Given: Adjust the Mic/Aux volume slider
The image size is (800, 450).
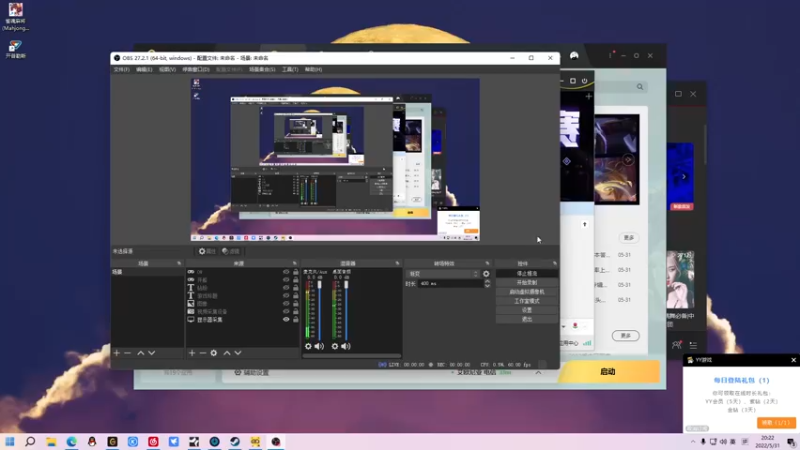Looking at the screenshot, I should pos(320,285).
